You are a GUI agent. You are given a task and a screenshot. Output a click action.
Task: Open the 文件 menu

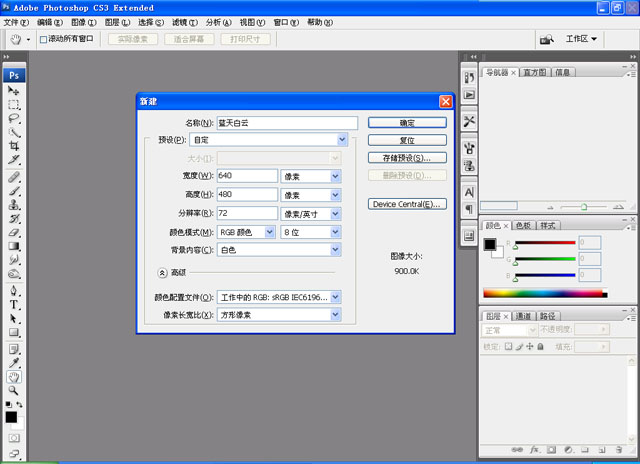(x=16, y=22)
